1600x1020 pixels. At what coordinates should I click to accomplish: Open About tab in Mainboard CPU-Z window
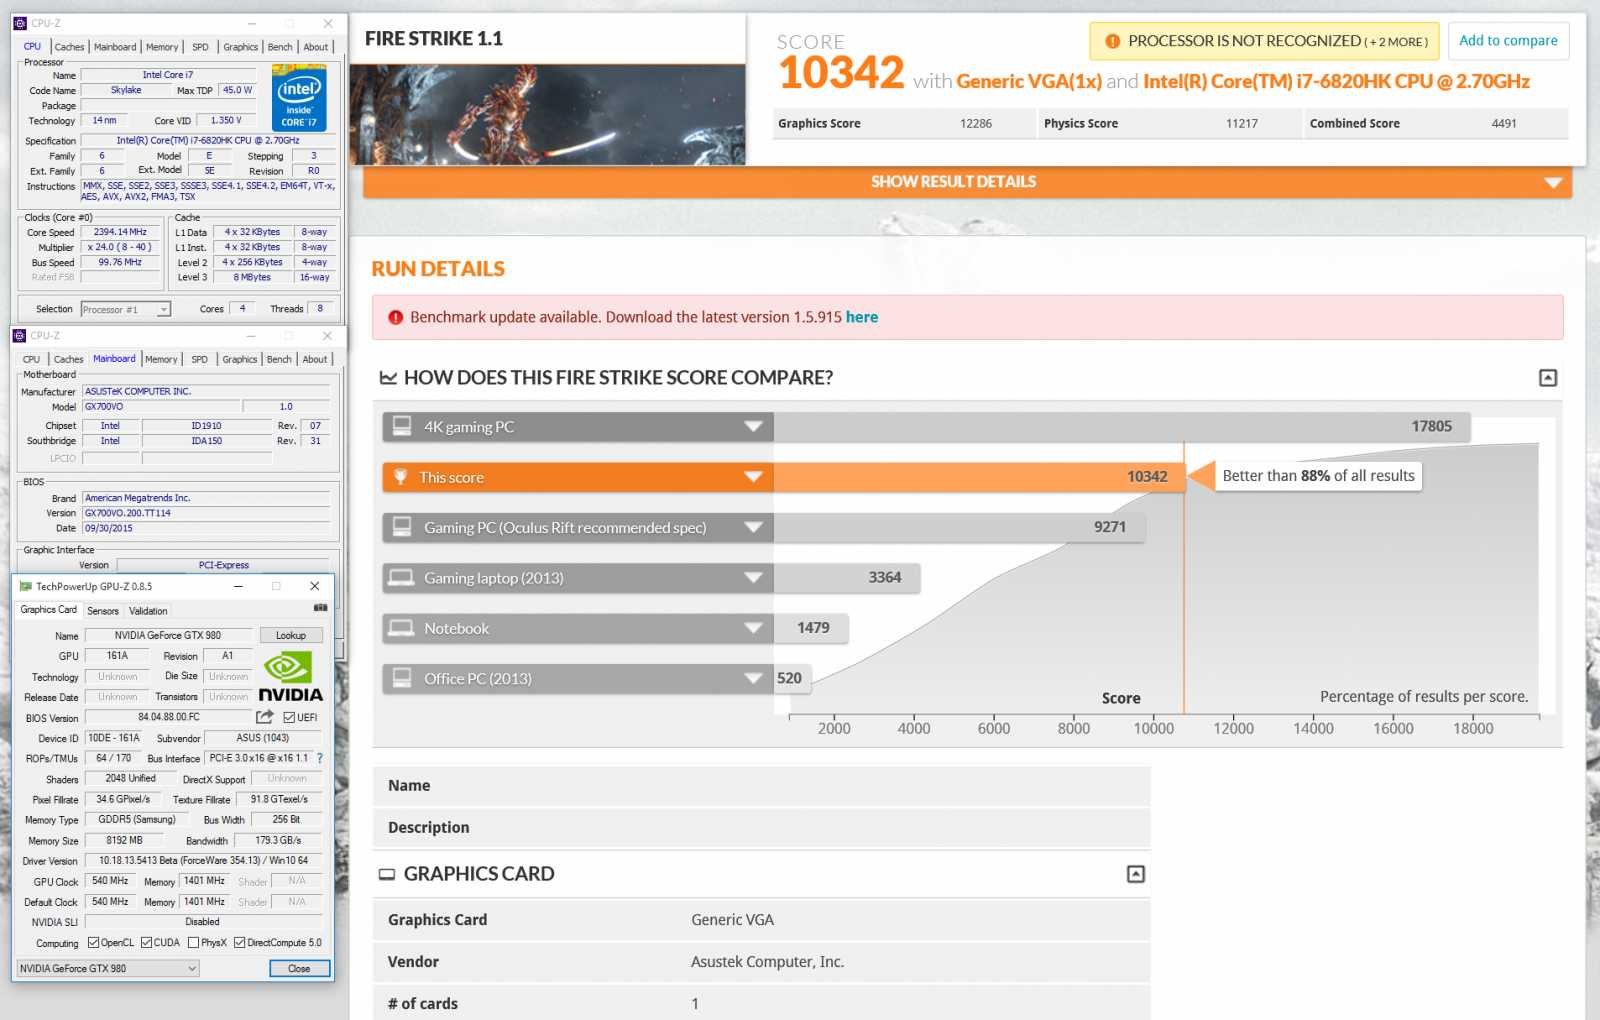coord(315,359)
